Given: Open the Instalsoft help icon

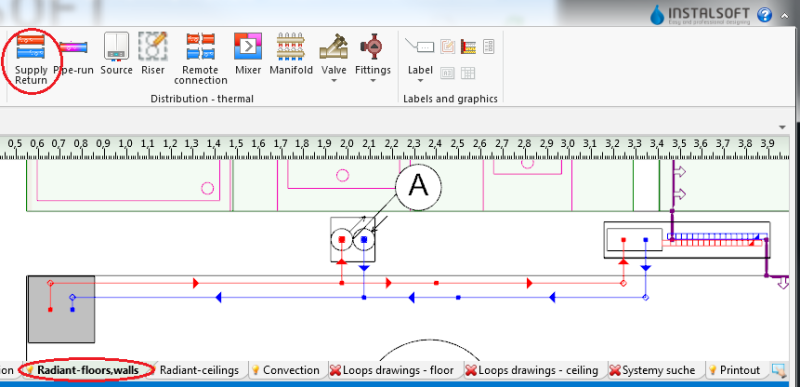Looking at the screenshot, I should pos(764,15).
